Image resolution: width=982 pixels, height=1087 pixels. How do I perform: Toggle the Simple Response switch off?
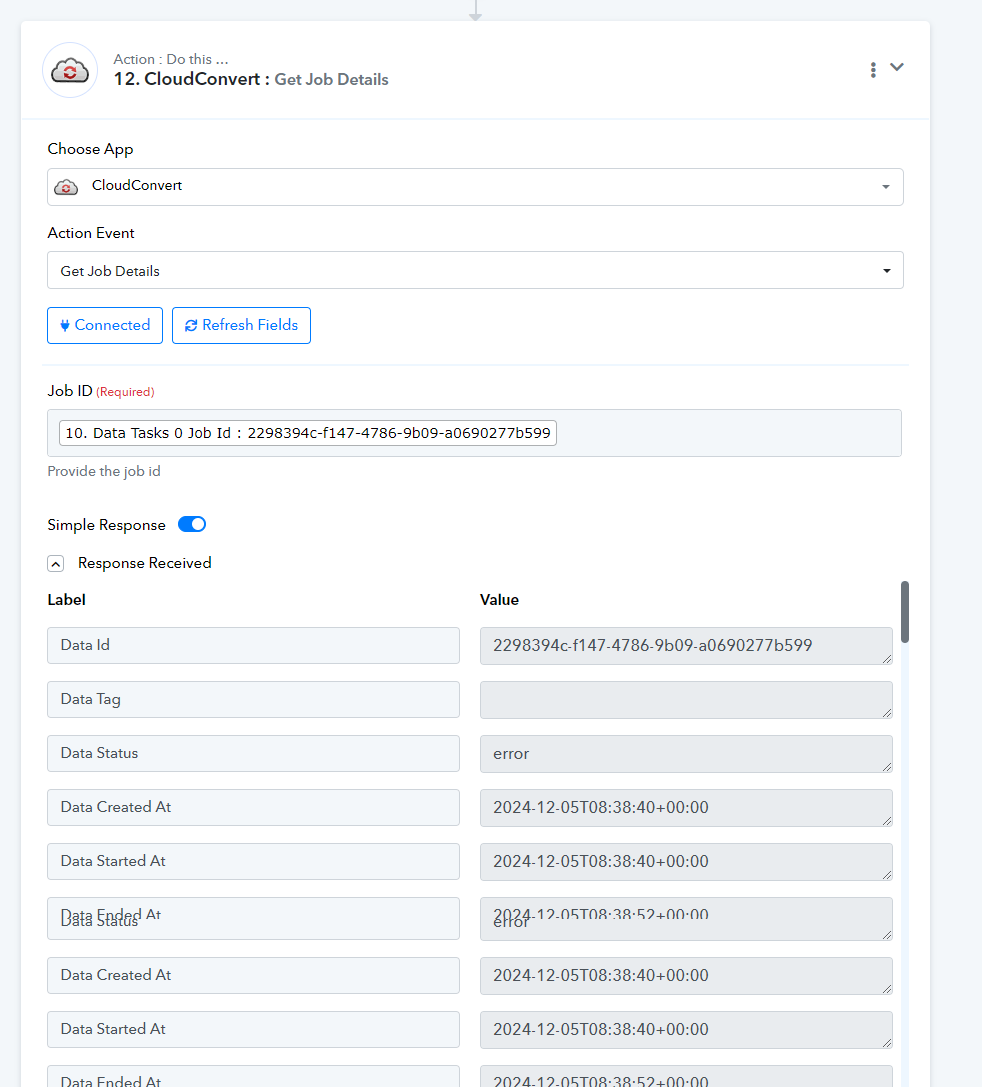(192, 525)
